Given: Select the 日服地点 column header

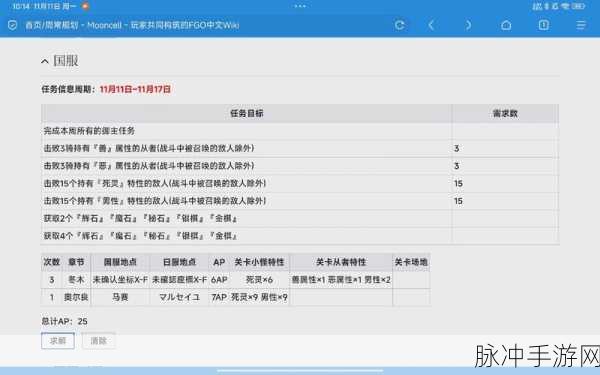Looking at the screenshot, I should [179, 262].
